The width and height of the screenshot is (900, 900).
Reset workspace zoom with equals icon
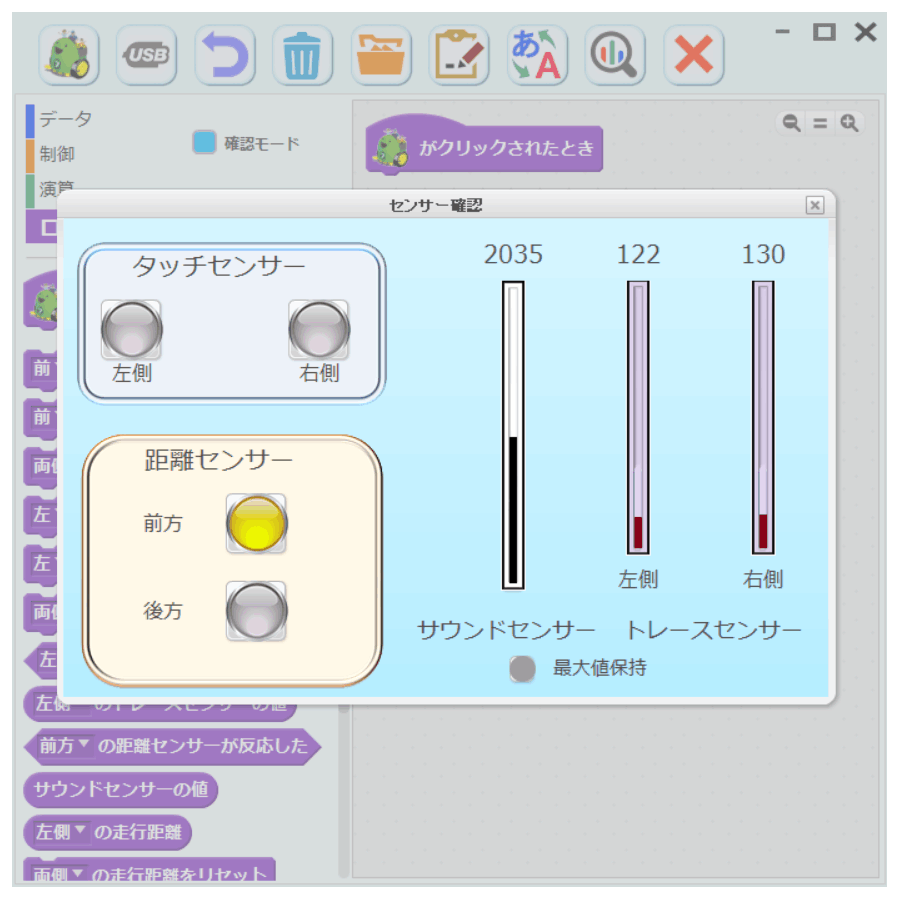pyautogui.click(x=820, y=123)
